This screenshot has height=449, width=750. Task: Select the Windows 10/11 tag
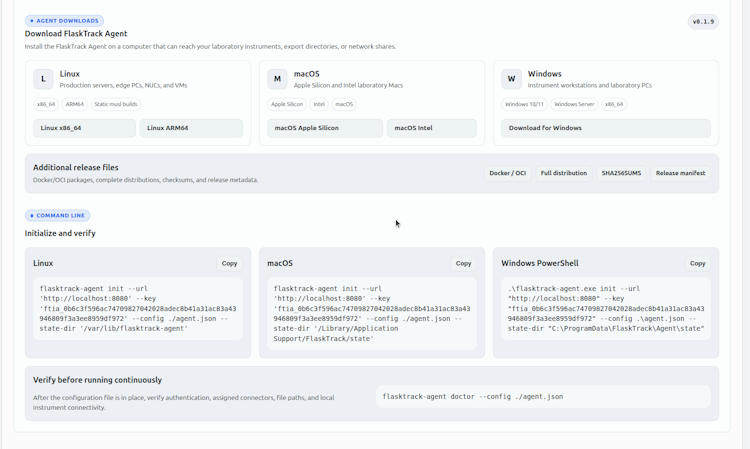tap(524, 104)
